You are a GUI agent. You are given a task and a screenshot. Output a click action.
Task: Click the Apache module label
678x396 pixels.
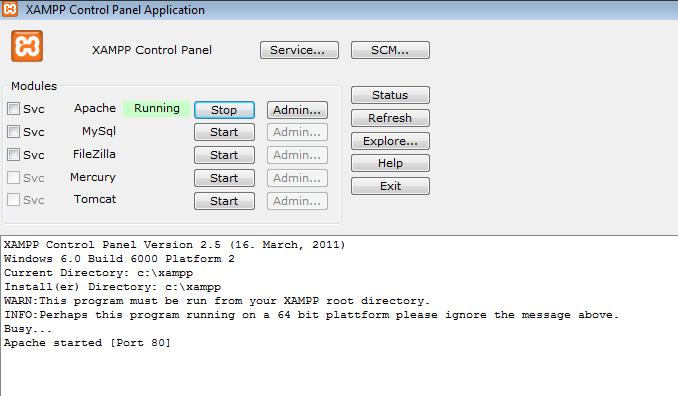(95, 108)
